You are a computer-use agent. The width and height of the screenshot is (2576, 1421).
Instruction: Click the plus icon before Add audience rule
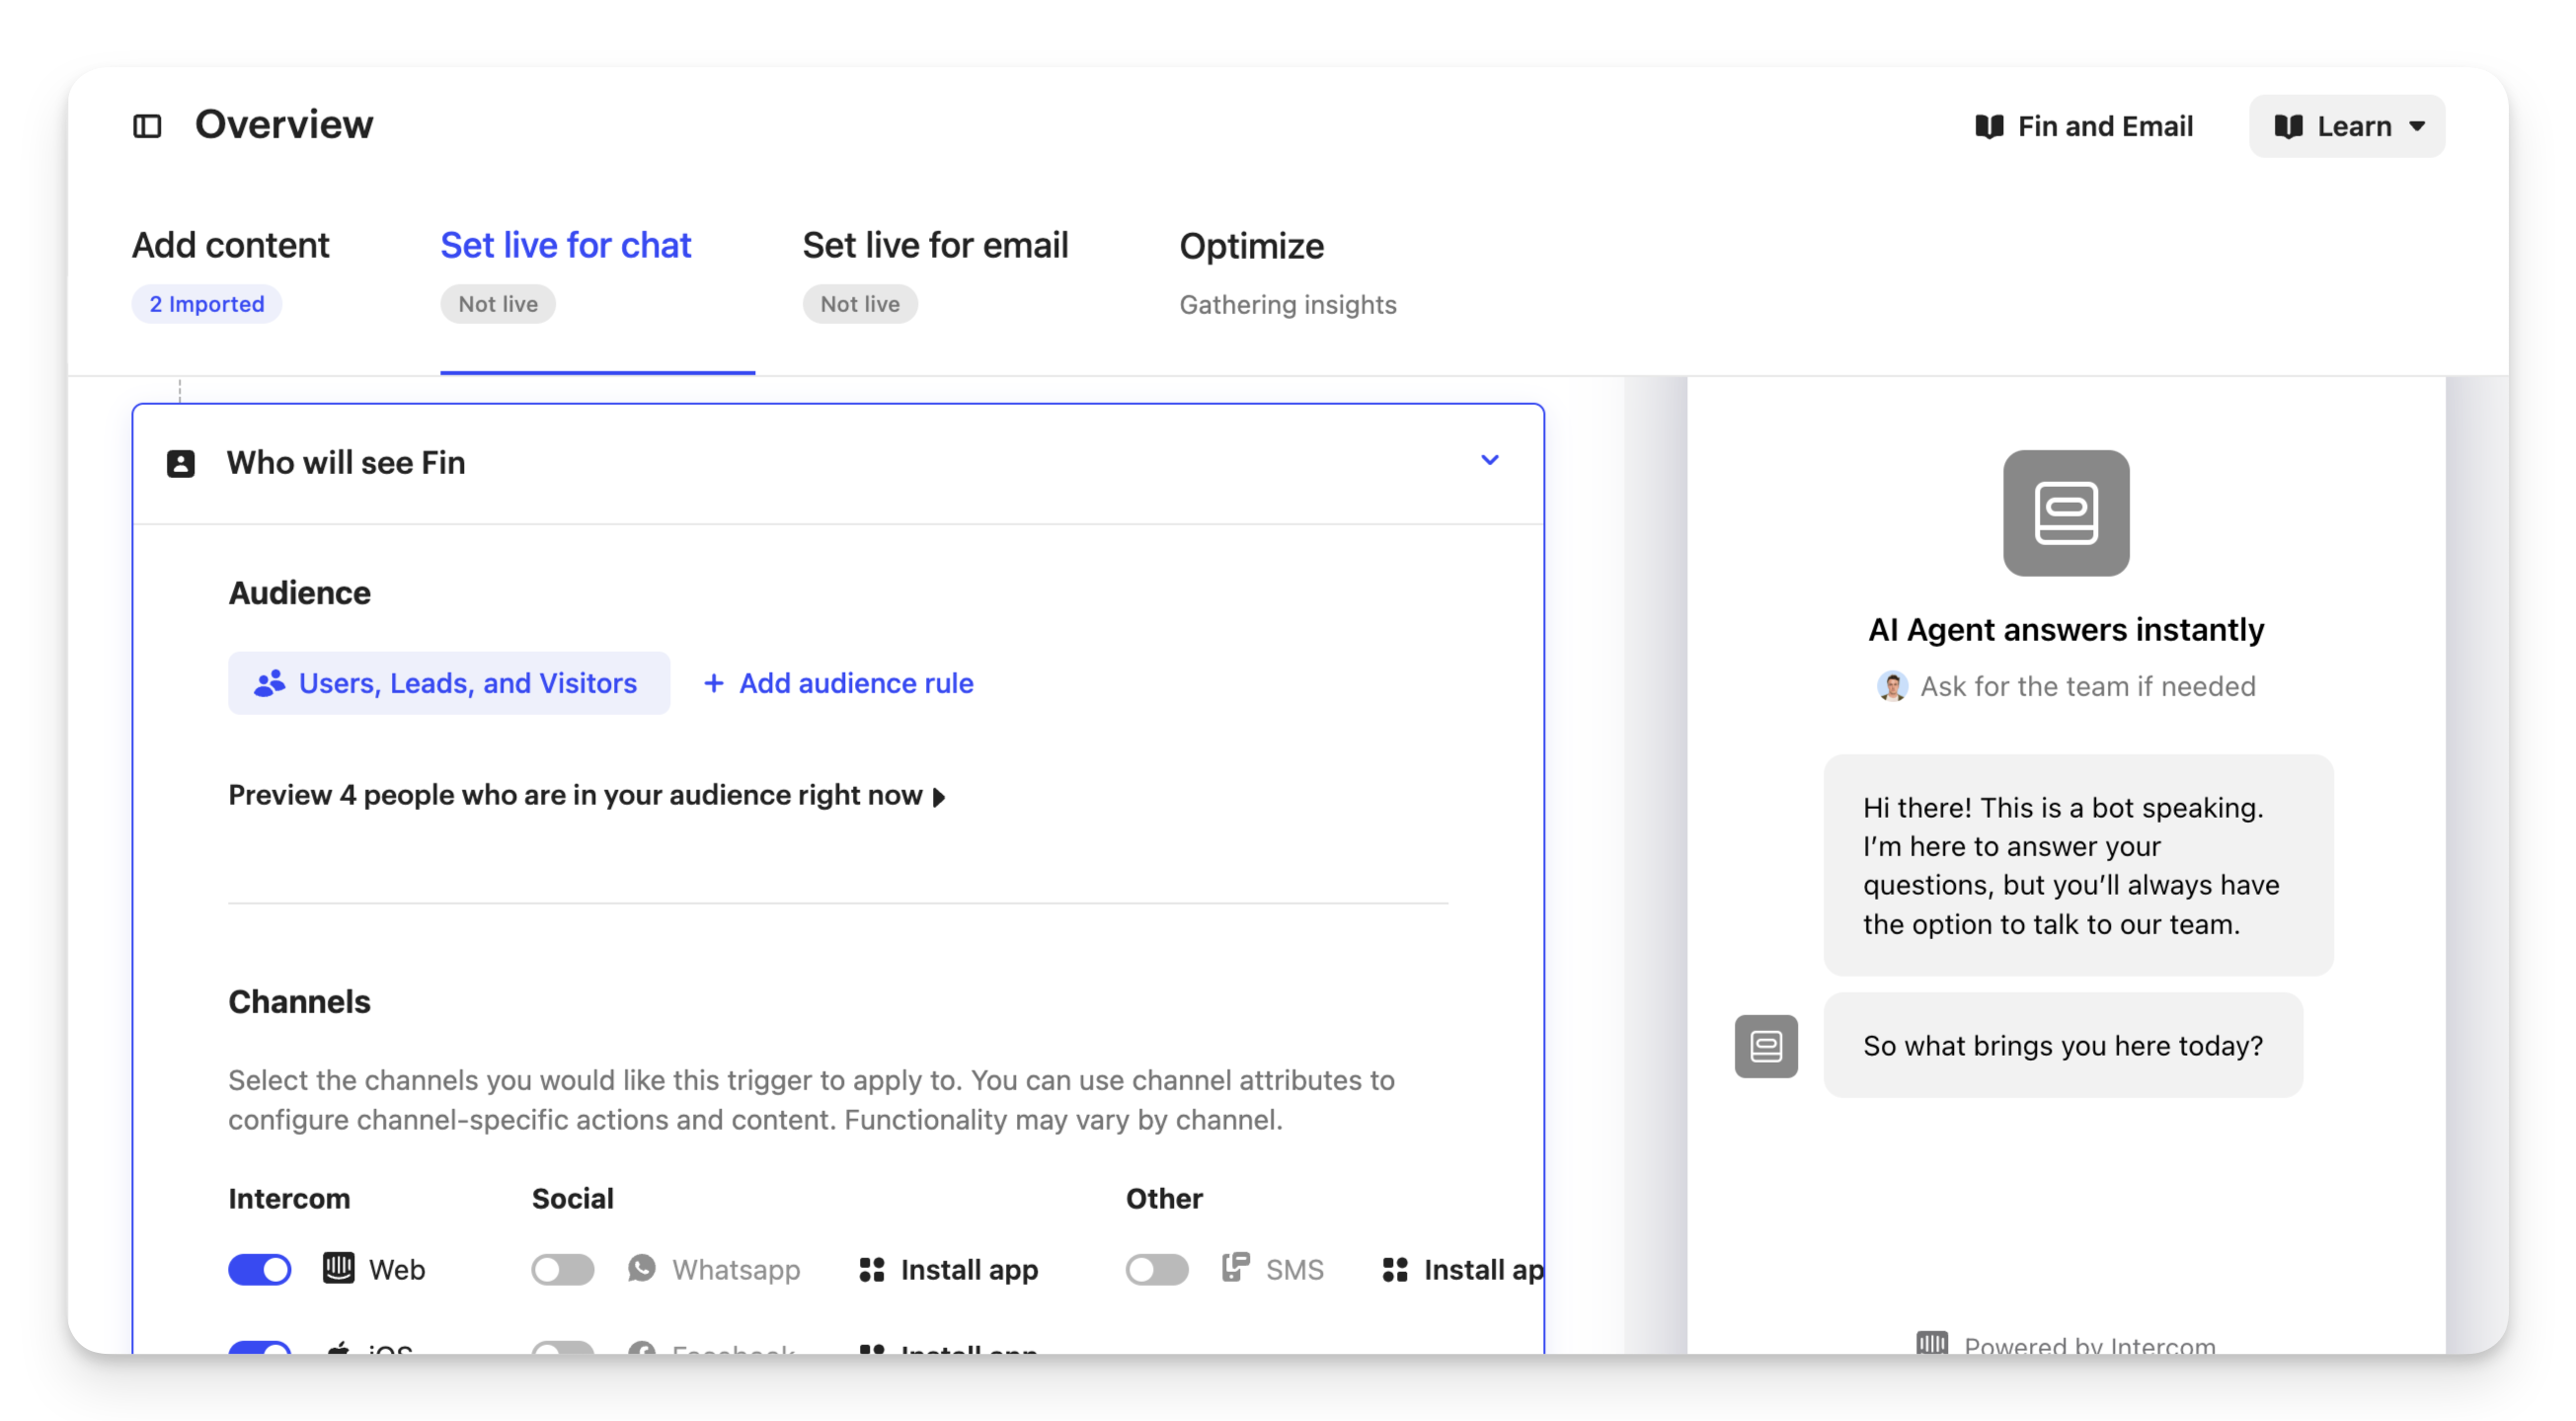point(713,683)
